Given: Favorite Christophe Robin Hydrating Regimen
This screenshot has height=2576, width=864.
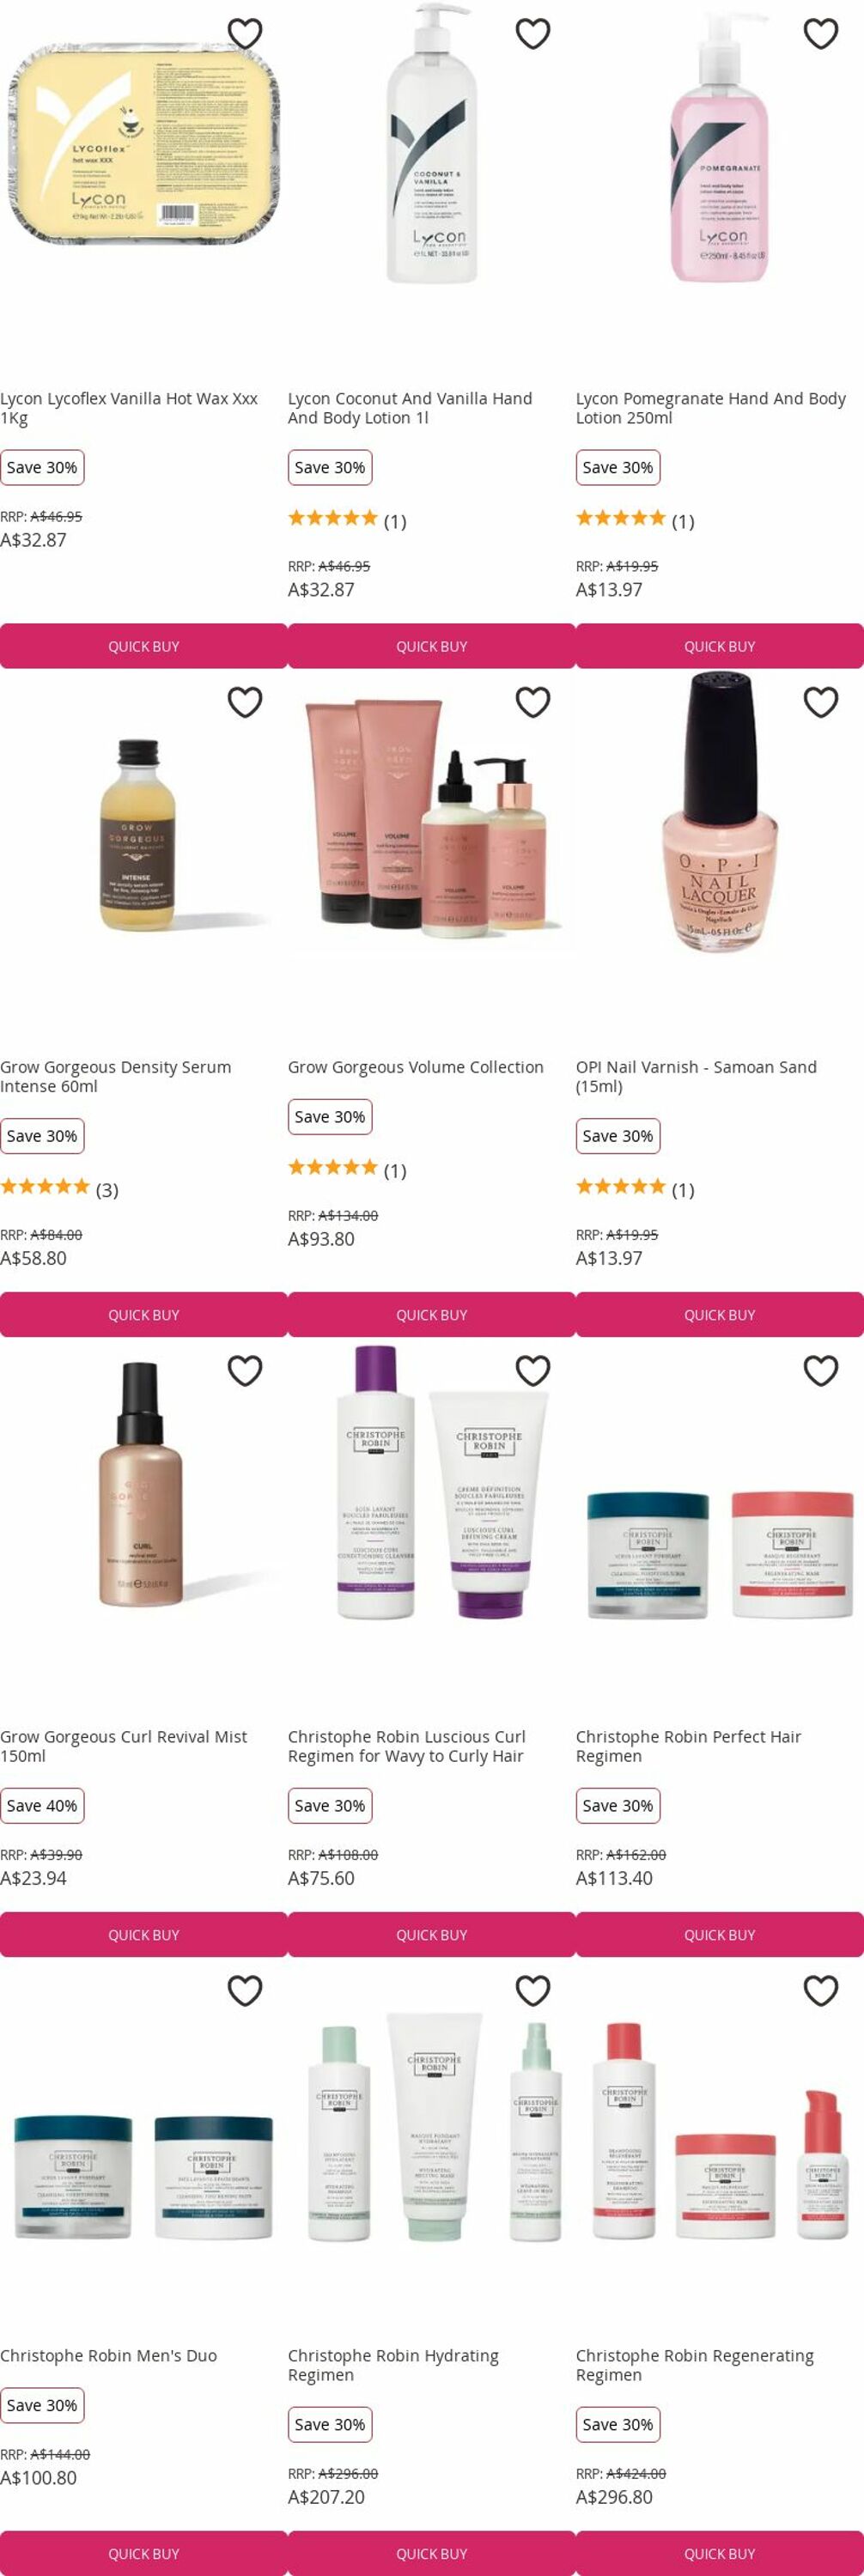Looking at the screenshot, I should click(x=533, y=1990).
